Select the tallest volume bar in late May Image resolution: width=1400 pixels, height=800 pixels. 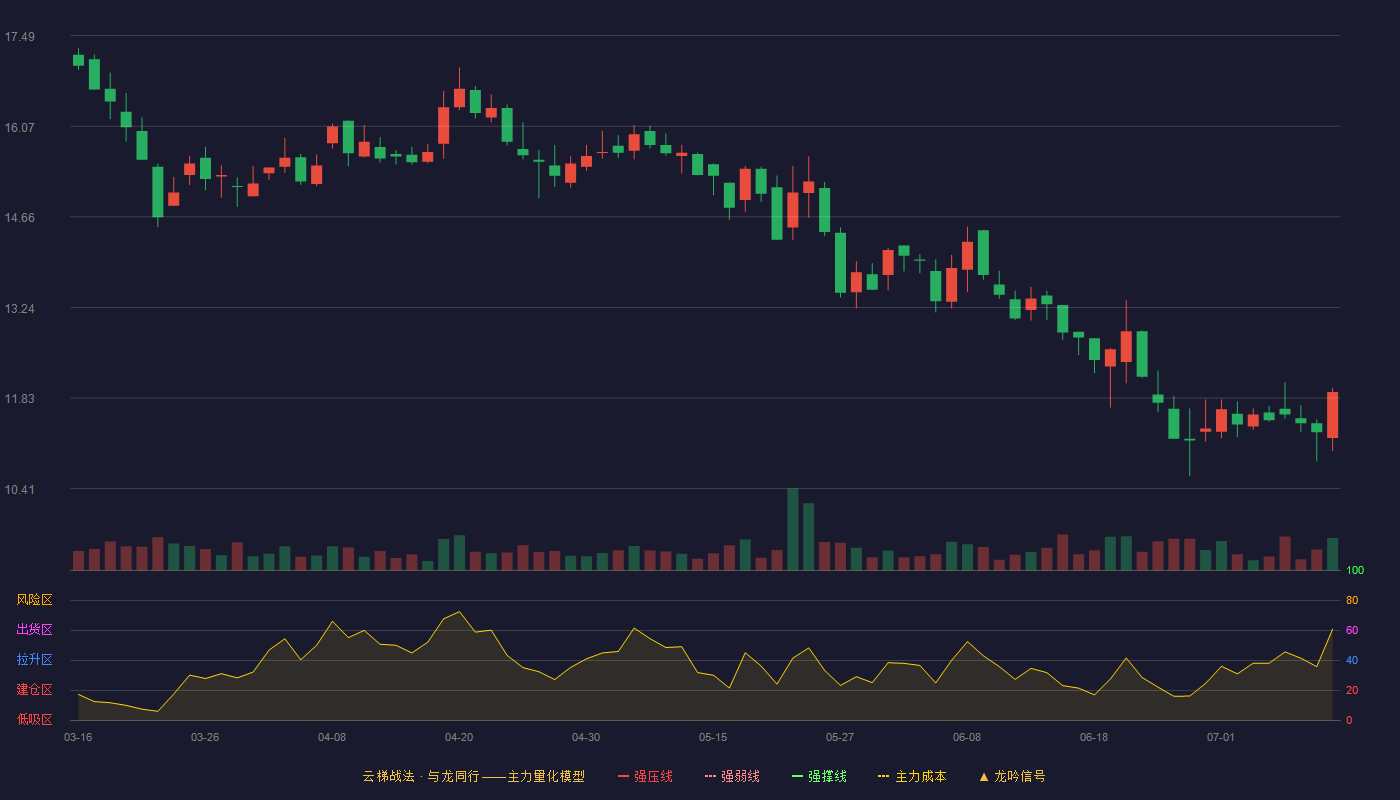click(793, 529)
